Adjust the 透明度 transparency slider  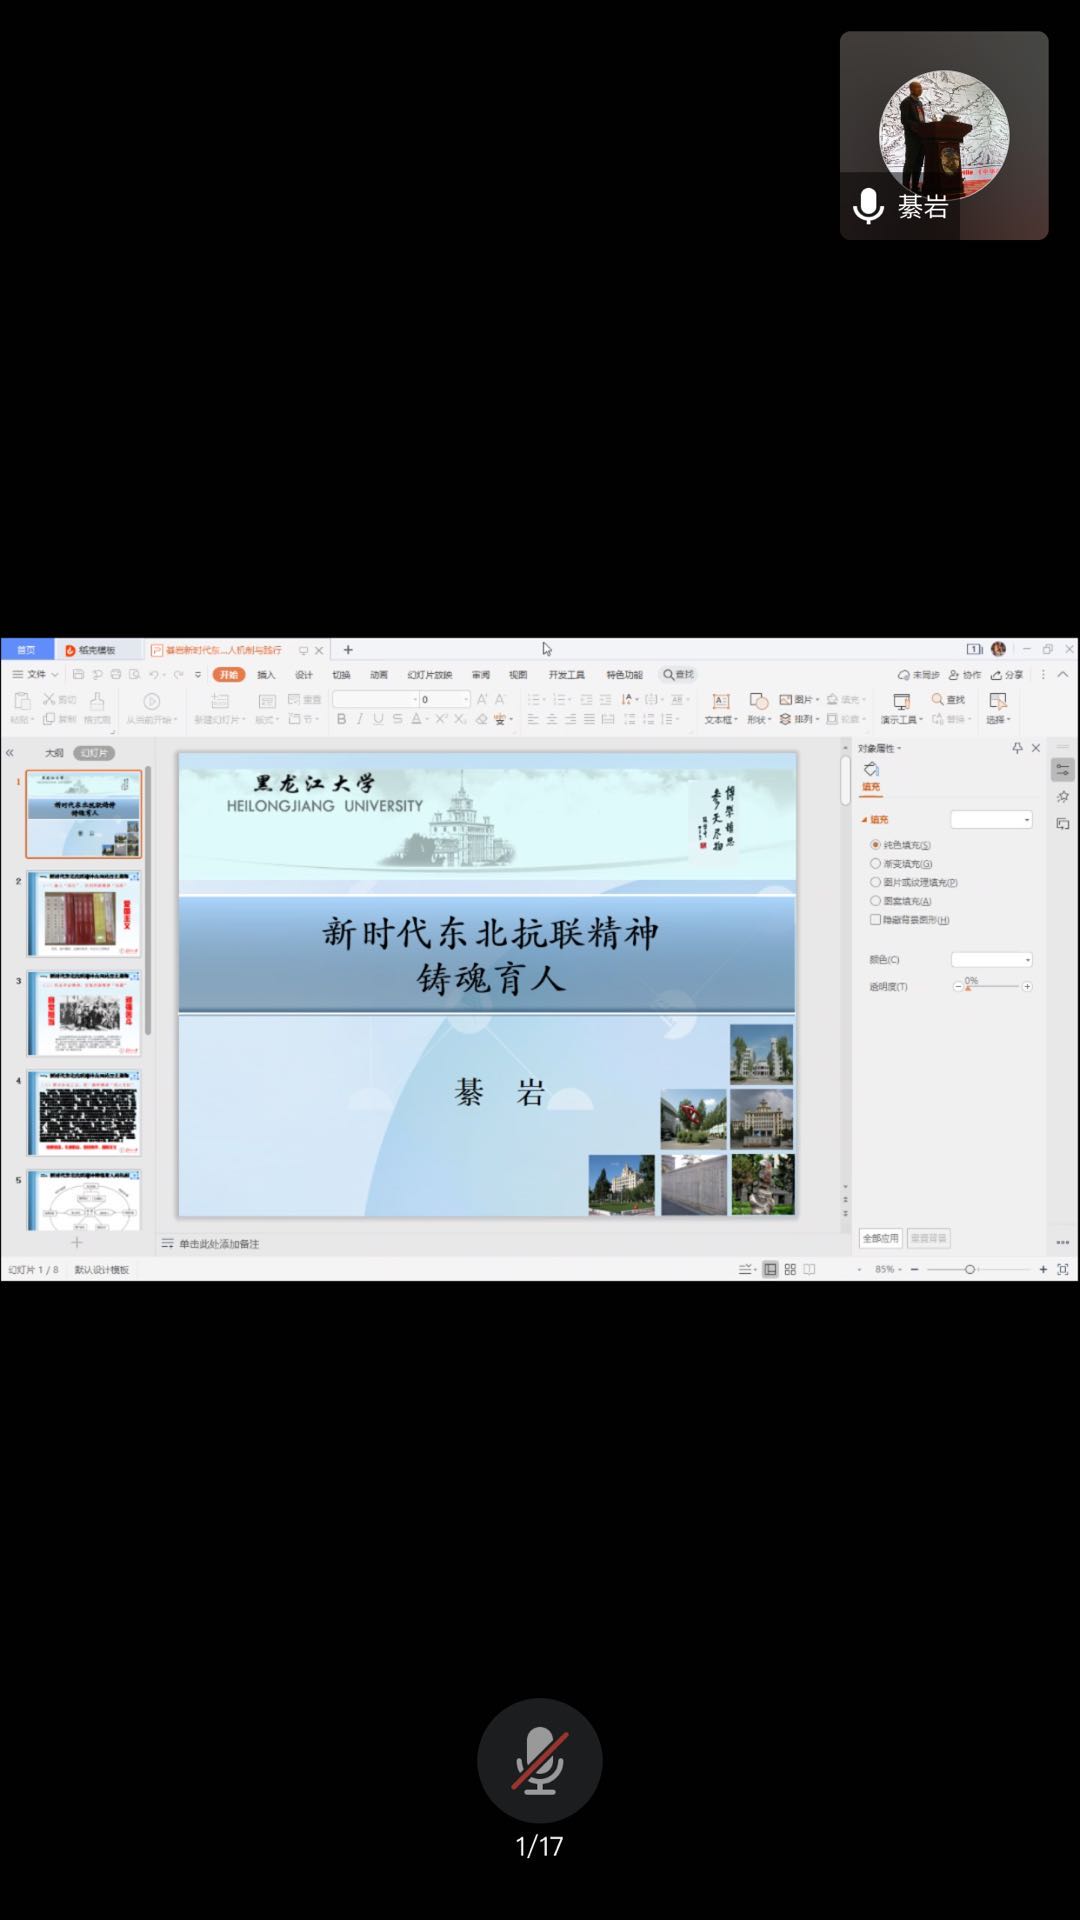coord(968,987)
